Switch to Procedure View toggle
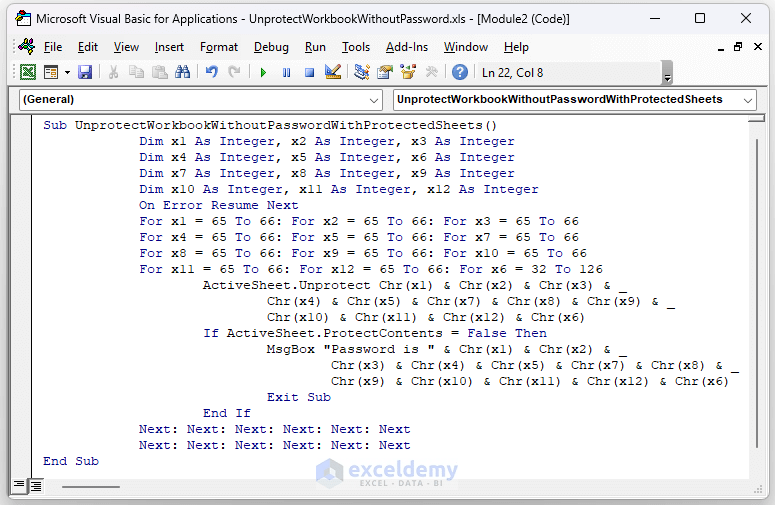 (x=19, y=485)
